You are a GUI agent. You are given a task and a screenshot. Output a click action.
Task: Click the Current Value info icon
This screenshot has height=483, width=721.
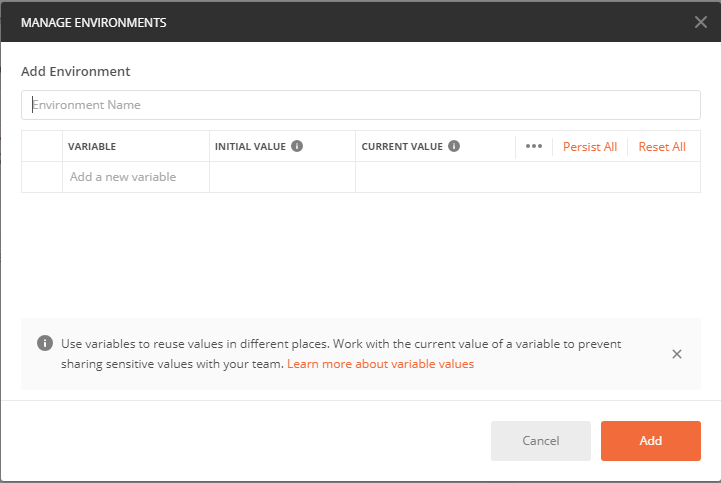[454, 146]
